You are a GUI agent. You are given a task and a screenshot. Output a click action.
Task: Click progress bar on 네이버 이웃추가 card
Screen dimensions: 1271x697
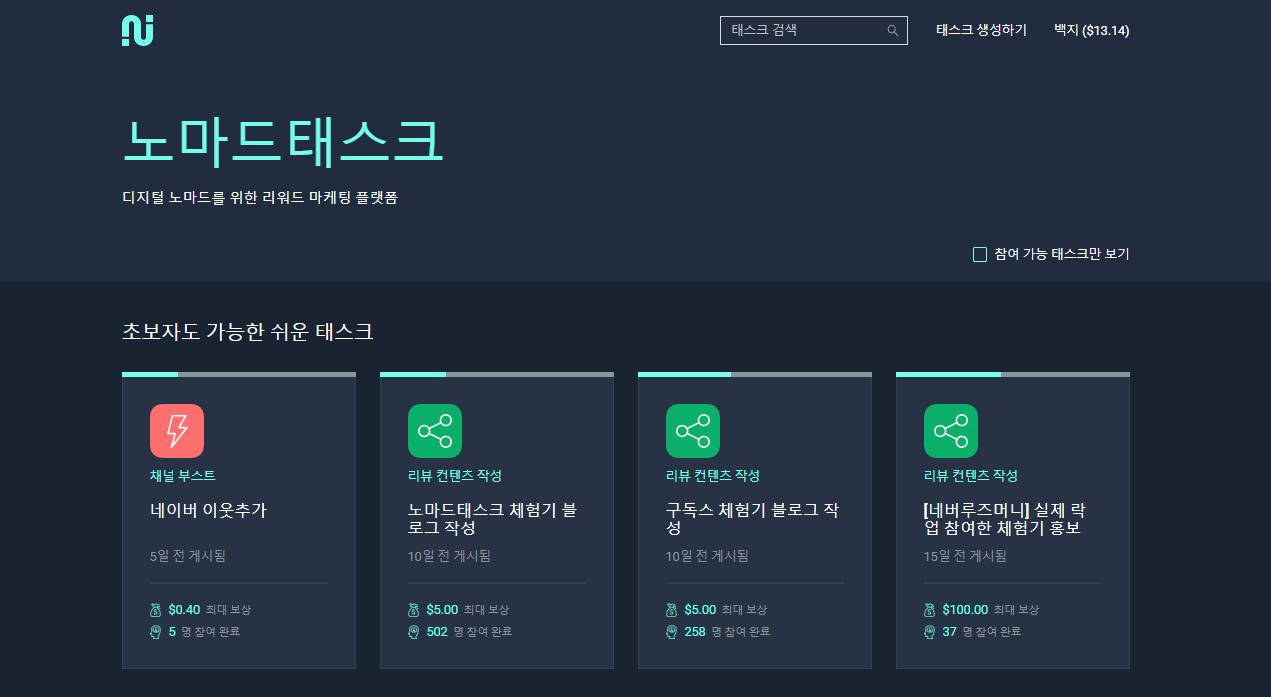(239, 375)
